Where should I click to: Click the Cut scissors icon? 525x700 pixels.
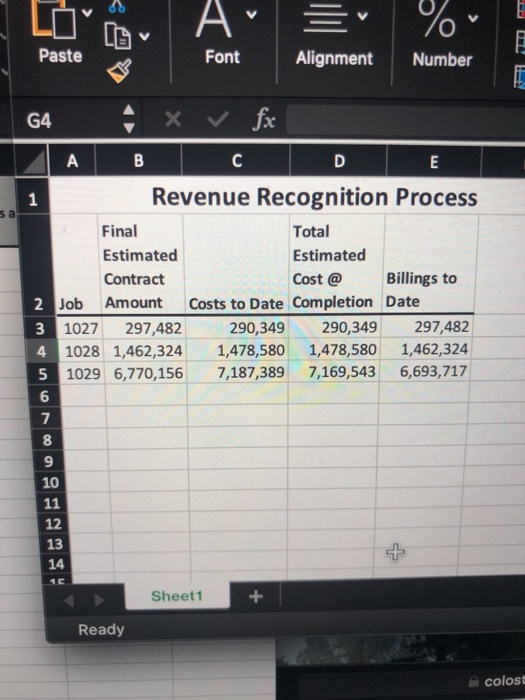[117, 5]
